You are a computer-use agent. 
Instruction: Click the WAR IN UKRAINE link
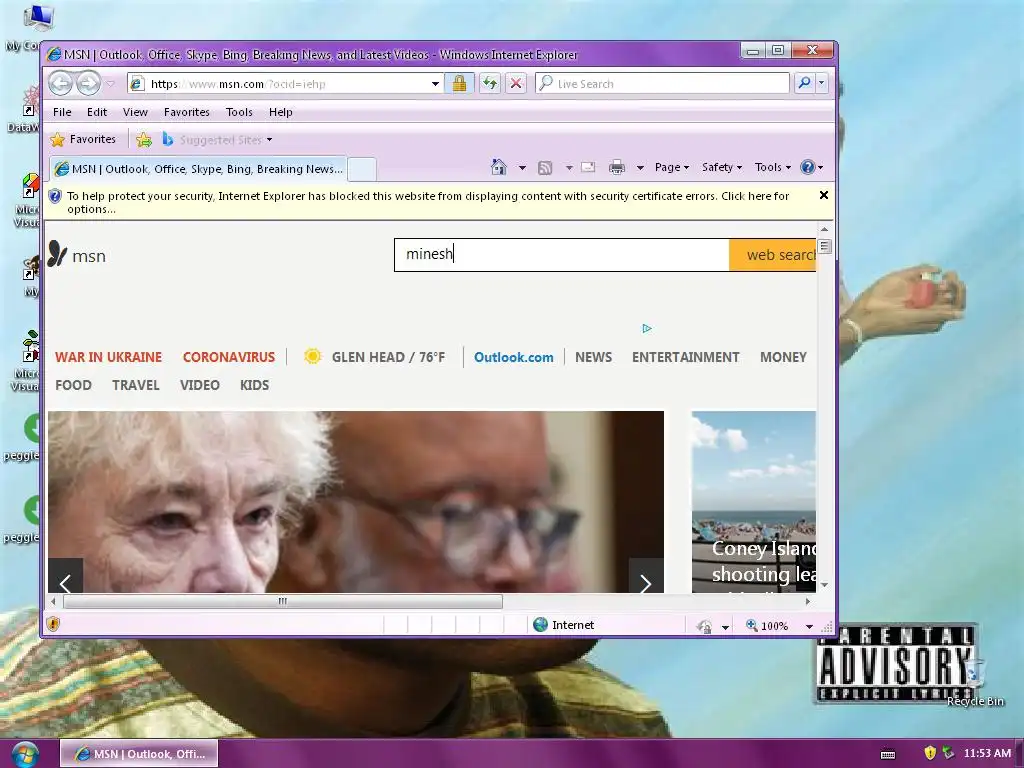point(108,357)
